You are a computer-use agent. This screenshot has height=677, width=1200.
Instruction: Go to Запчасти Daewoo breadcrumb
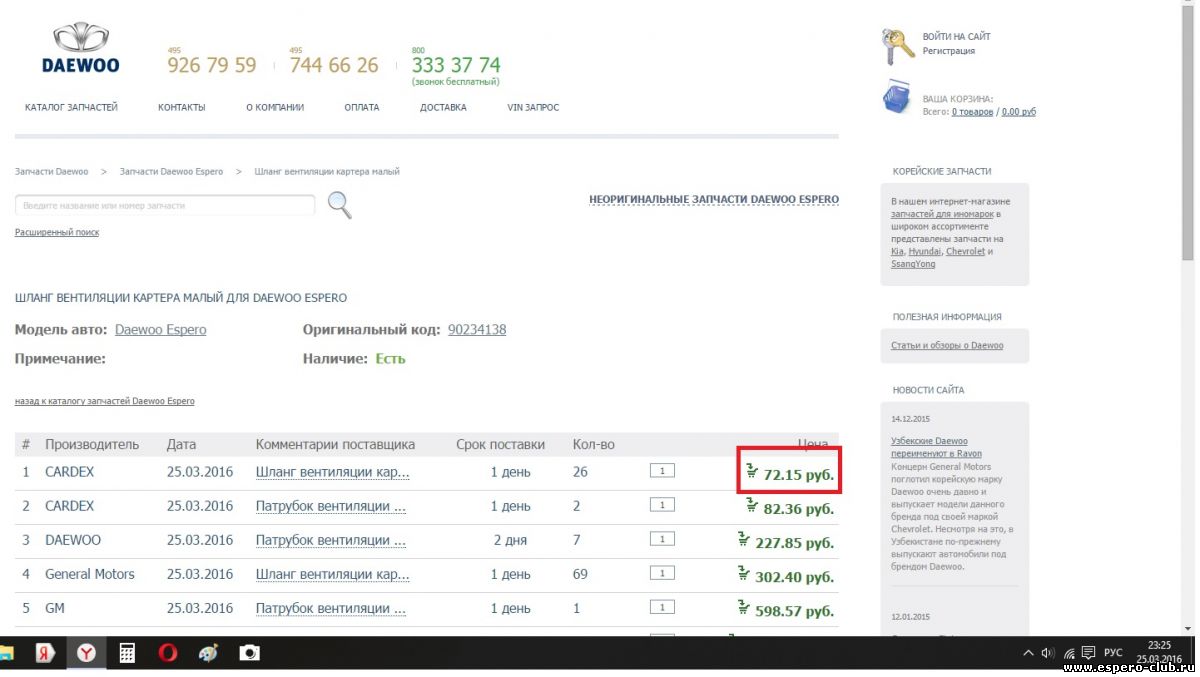[x=52, y=172]
